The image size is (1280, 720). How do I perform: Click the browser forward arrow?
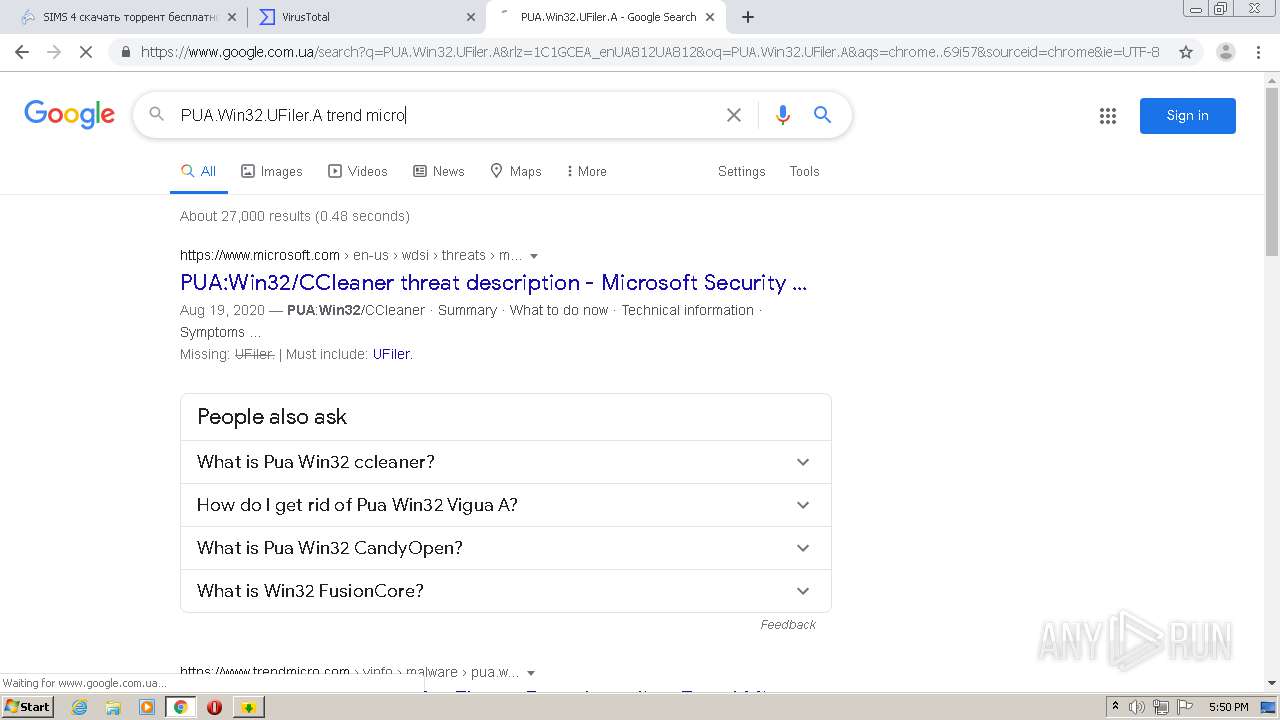coord(54,52)
